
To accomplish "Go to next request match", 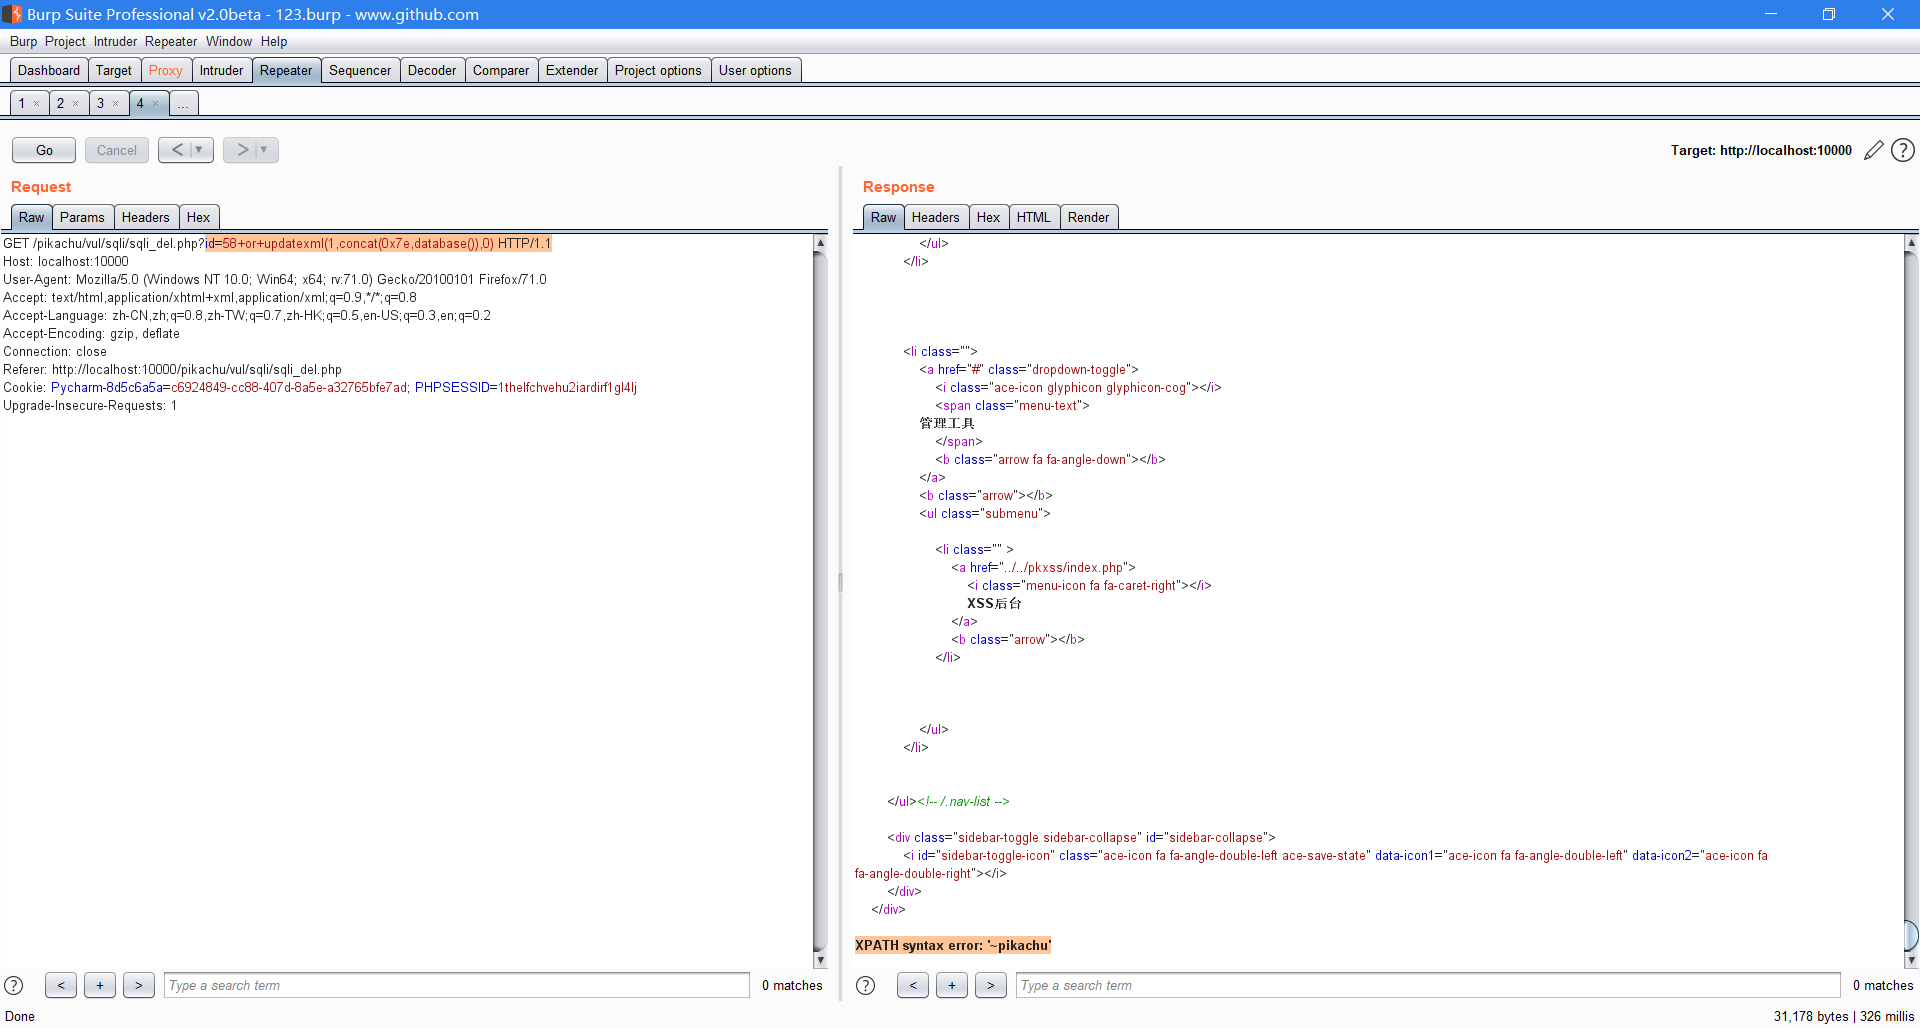I will click(139, 985).
